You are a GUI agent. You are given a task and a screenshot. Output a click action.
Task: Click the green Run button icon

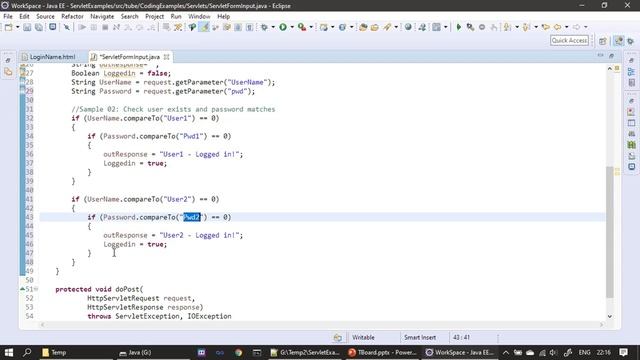coord(283,27)
